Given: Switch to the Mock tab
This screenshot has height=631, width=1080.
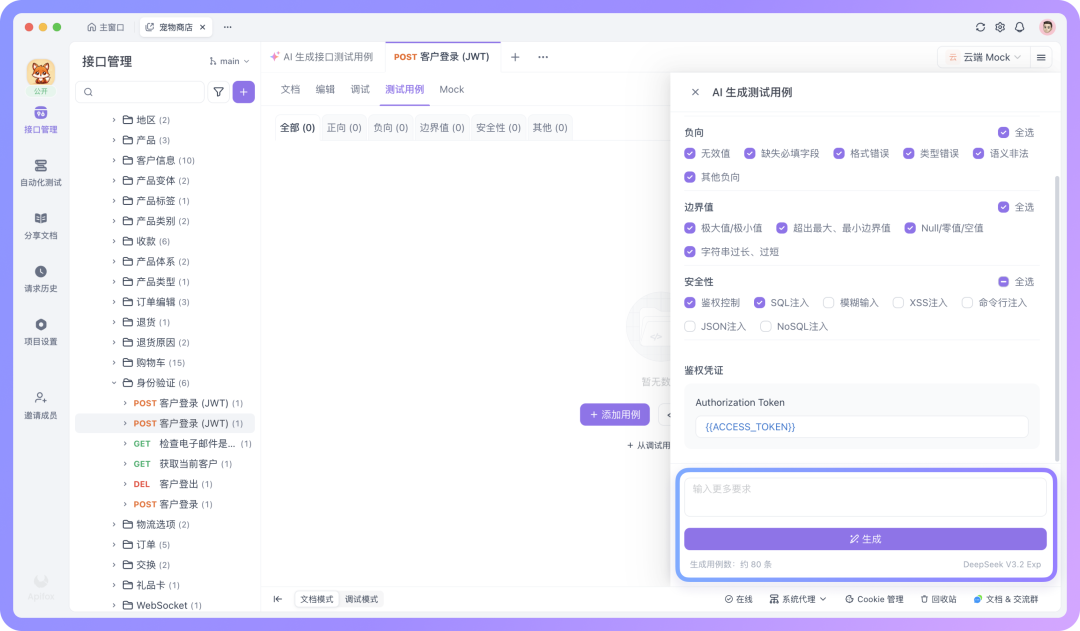Looking at the screenshot, I should click(x=452, y=89).
